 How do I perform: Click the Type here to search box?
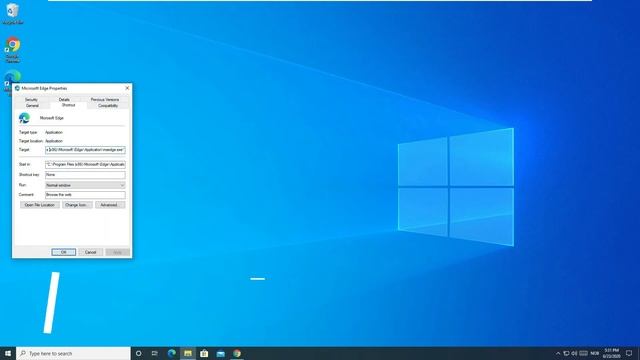tap(73, 353)
